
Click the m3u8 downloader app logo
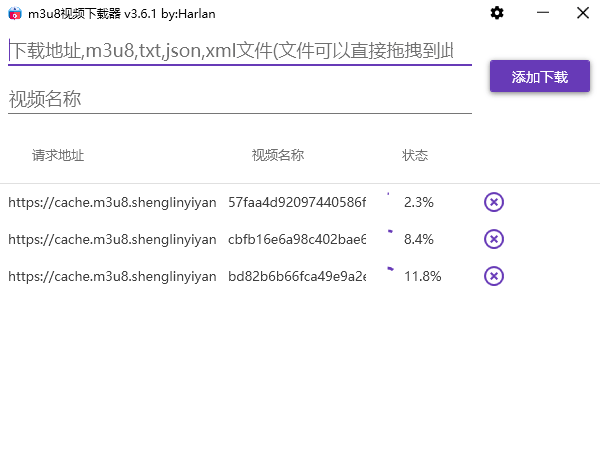click(x=15, y=13)
